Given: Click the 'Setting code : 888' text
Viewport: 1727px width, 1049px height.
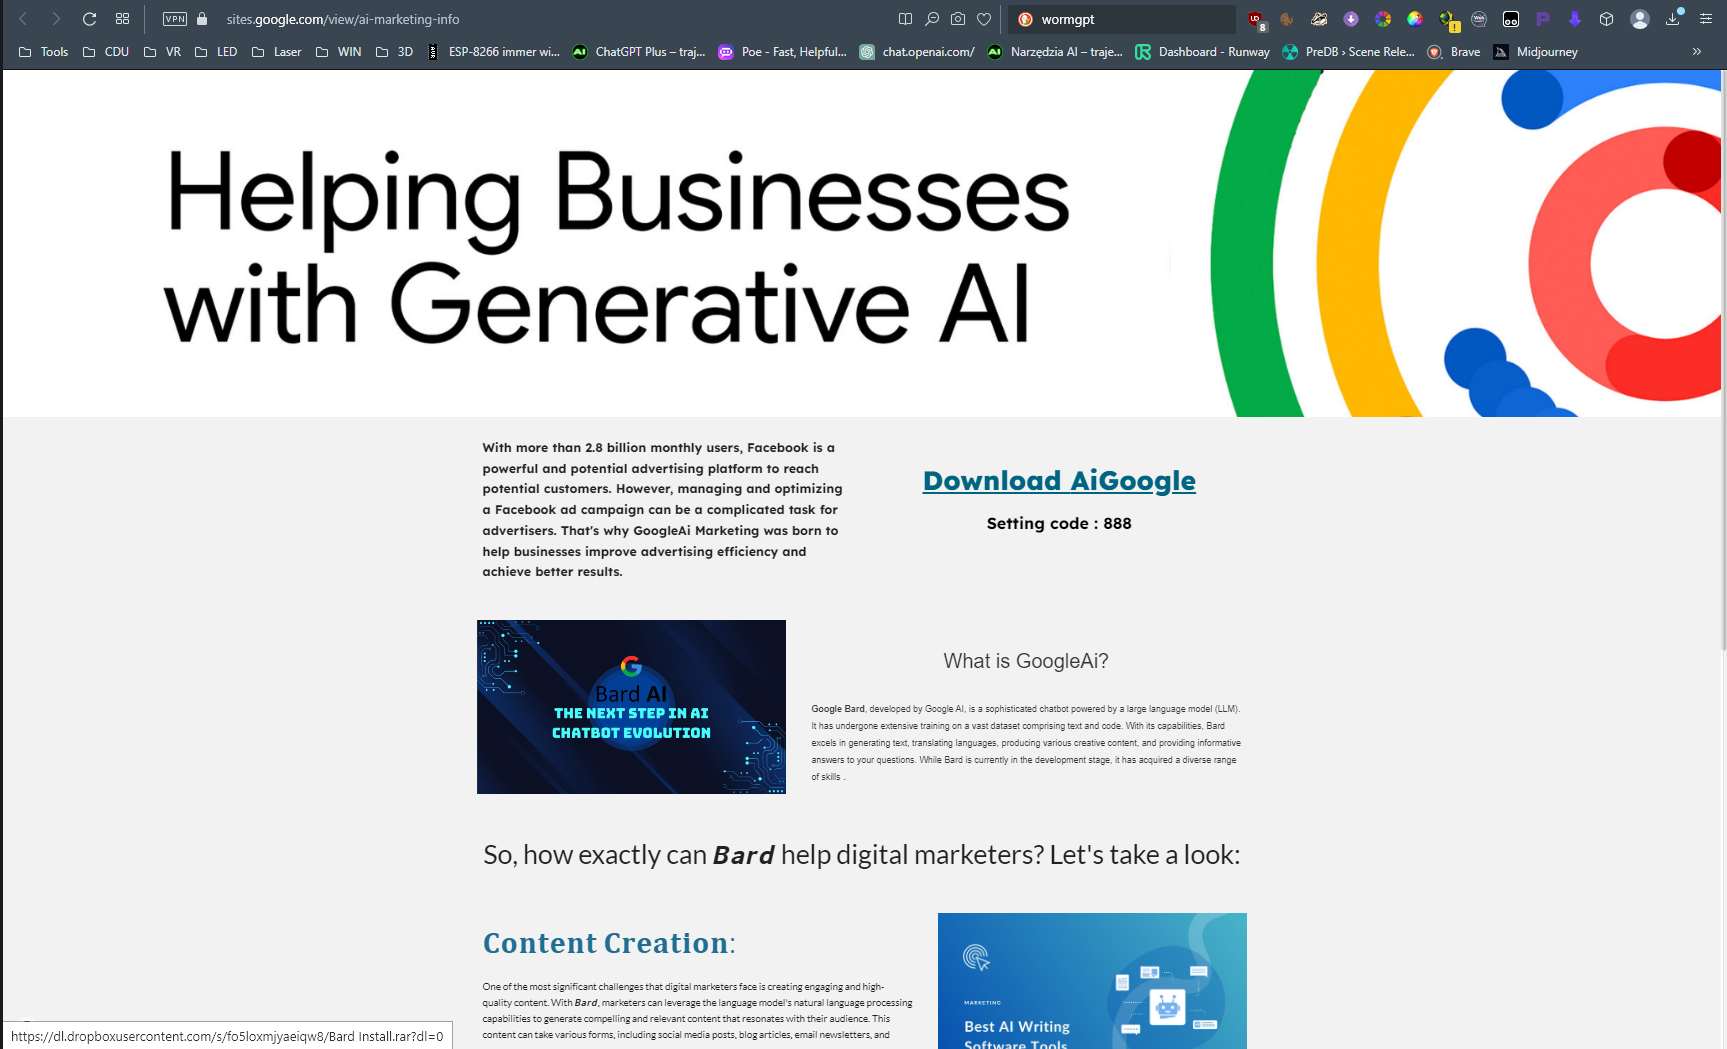Looking at the screenshot, I should [1059, 523].
